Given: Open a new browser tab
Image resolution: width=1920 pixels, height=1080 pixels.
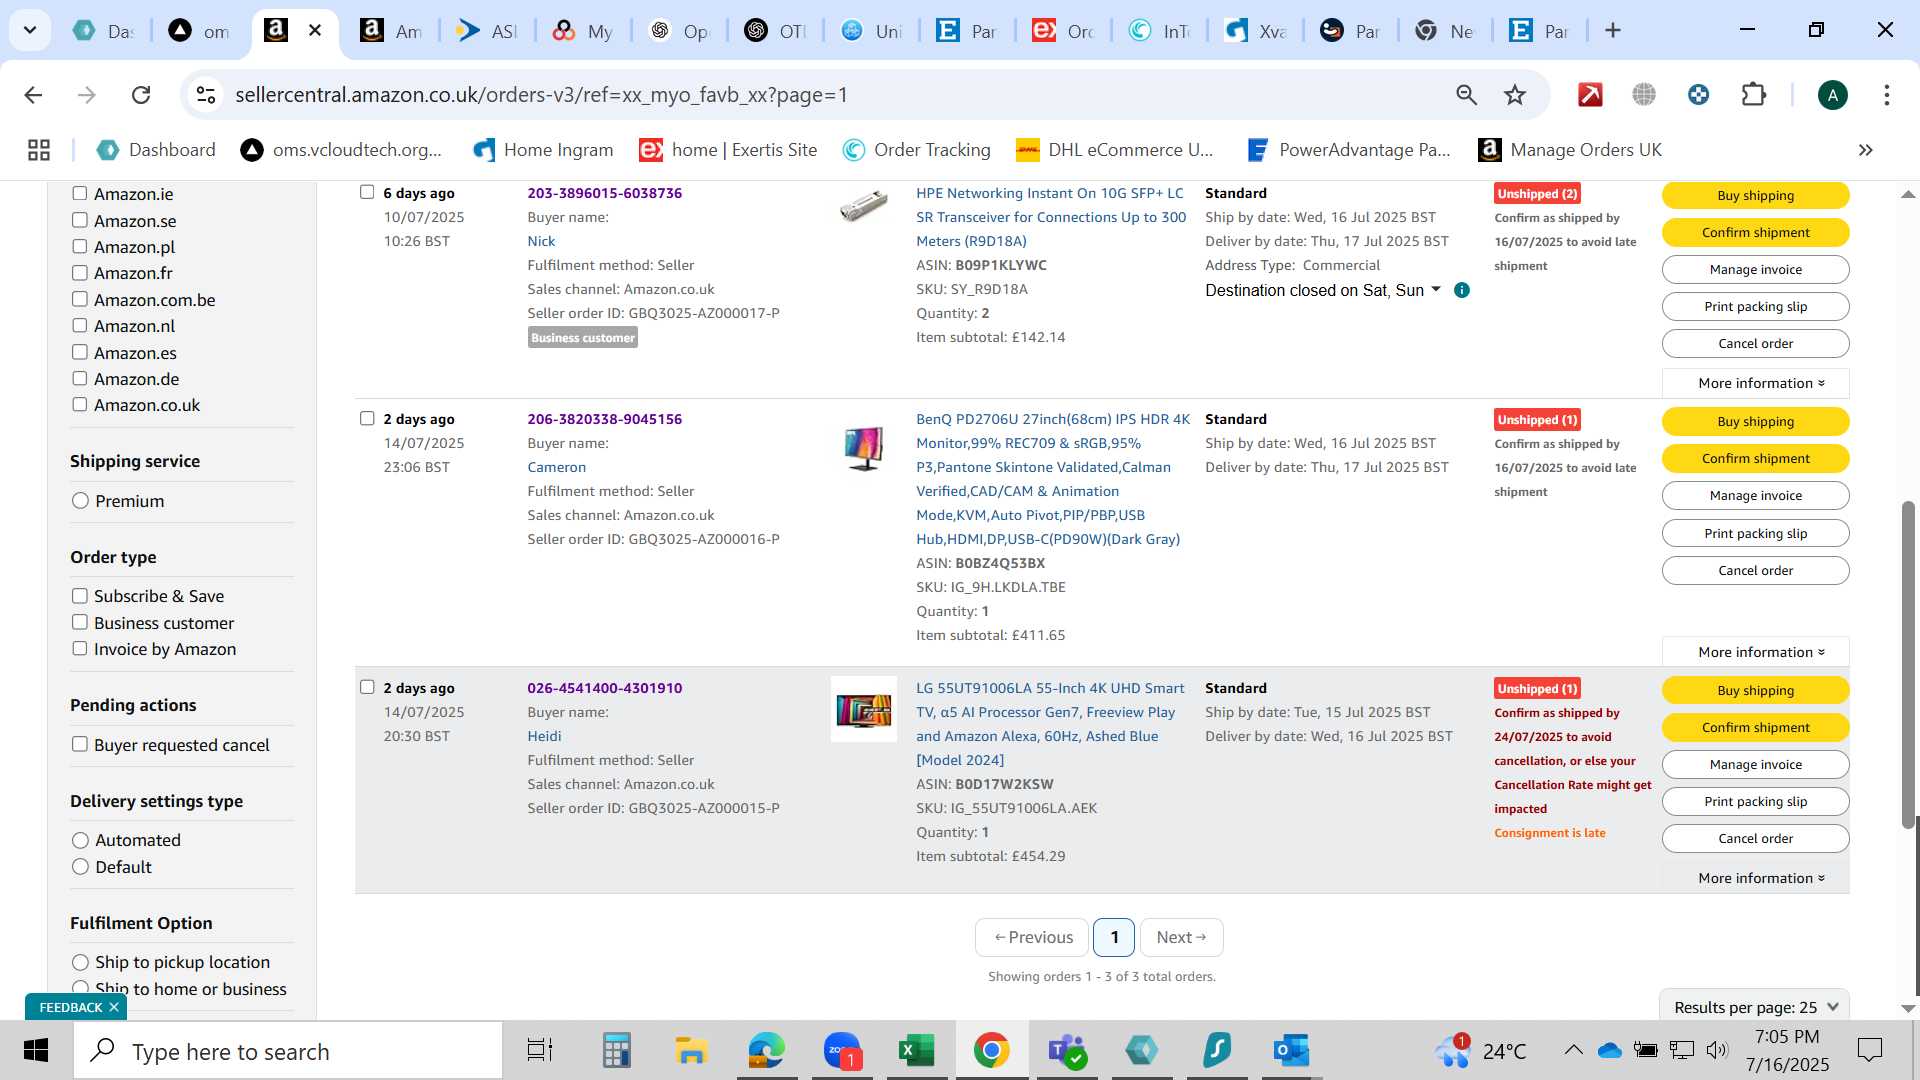Looking at the screenshot, I should pos(1613,30).
